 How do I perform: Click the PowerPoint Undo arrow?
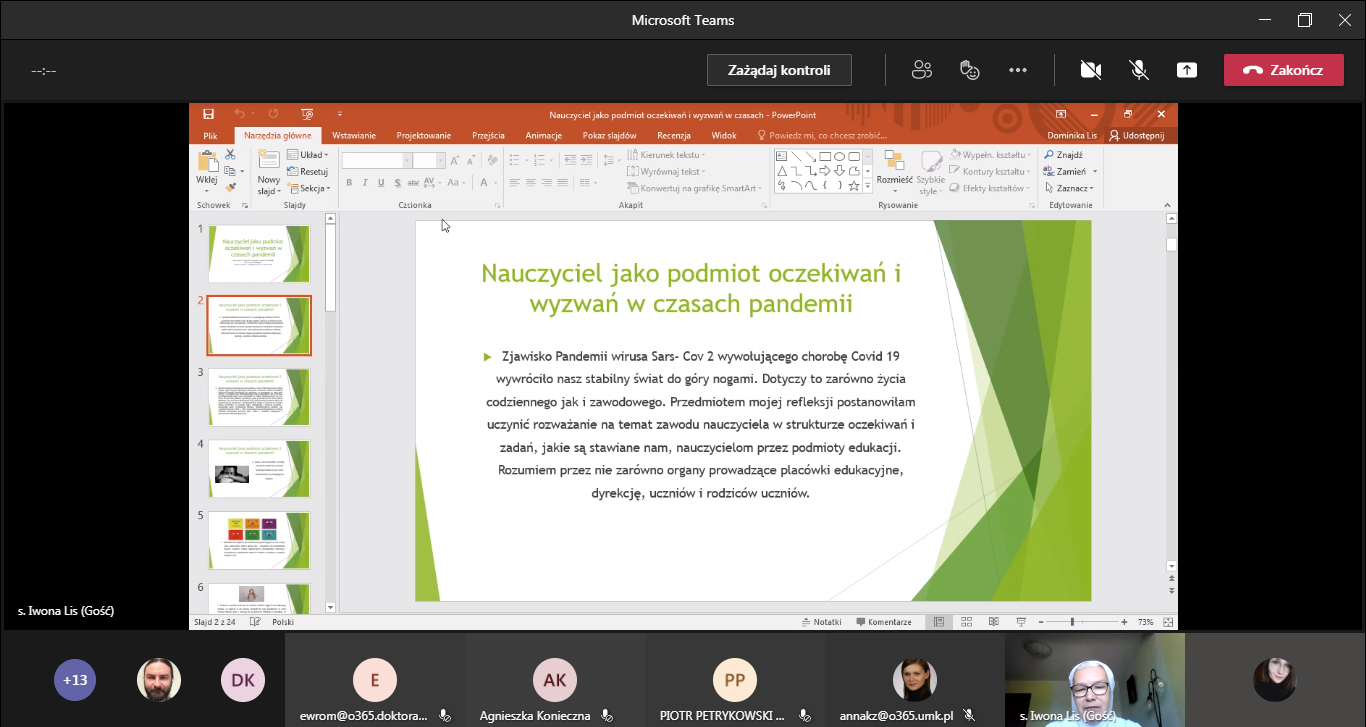point(239,114)
